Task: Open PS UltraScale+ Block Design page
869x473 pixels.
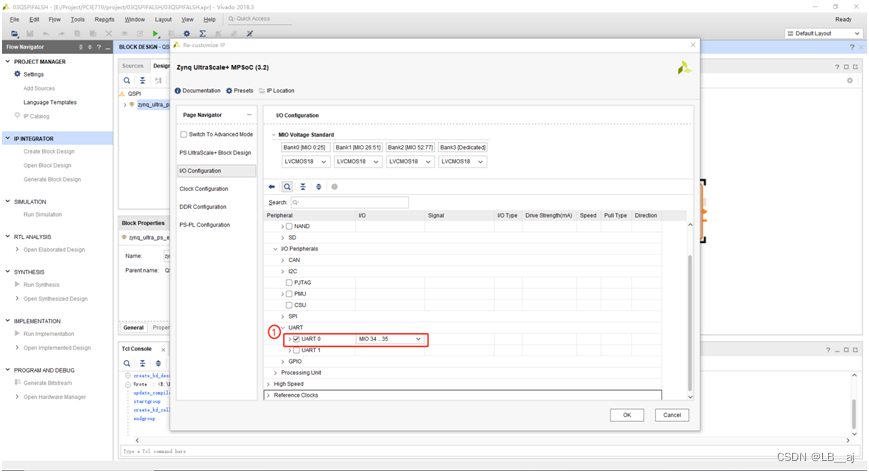Action: pos(215,153)
